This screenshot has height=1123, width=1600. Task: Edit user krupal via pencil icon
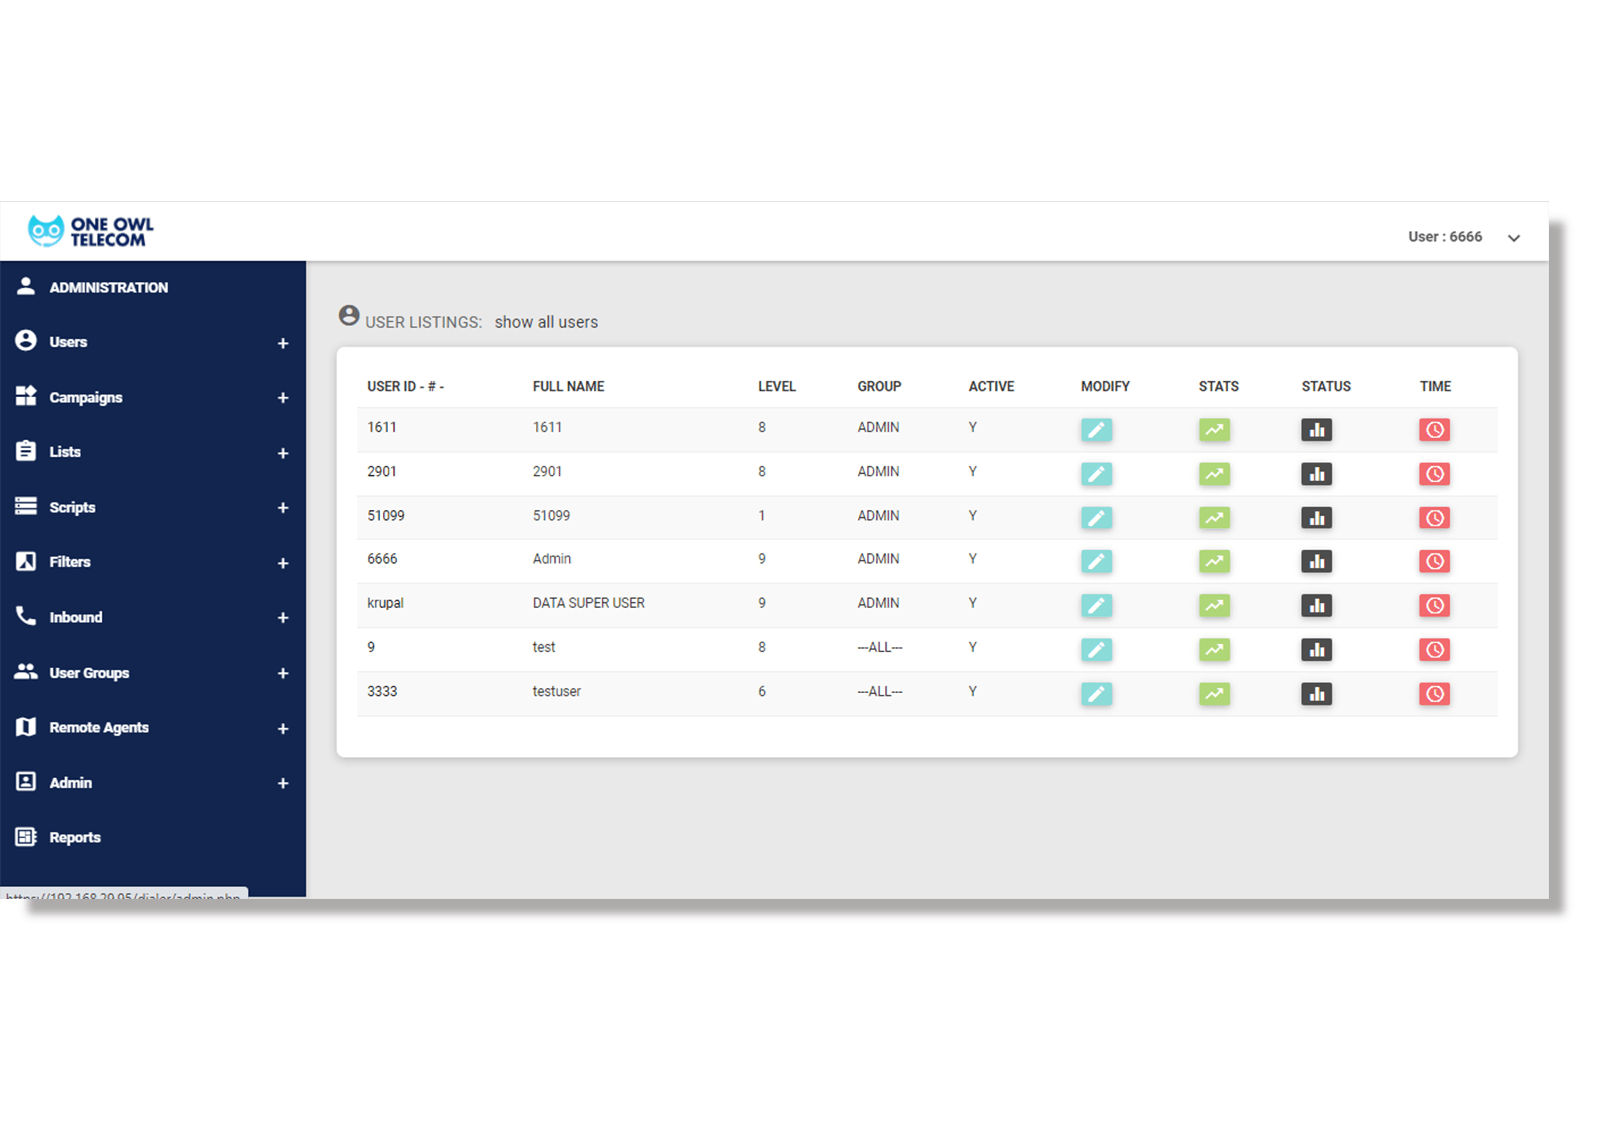tap(1096, 606)
